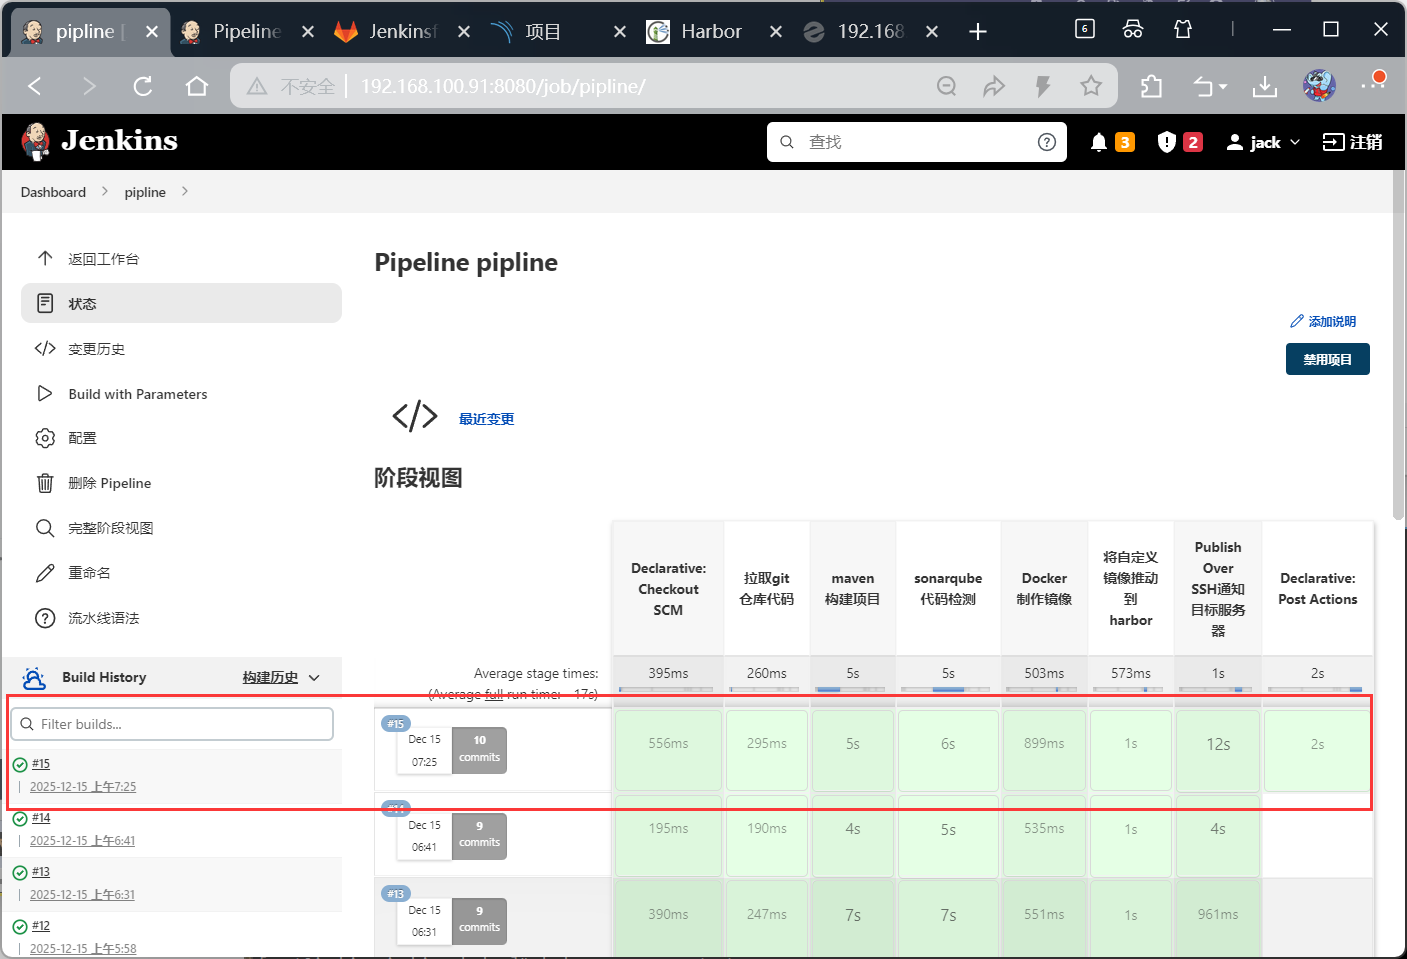
Task: Click the Jenkins logo in the header
Action: (x=99, y=142)
